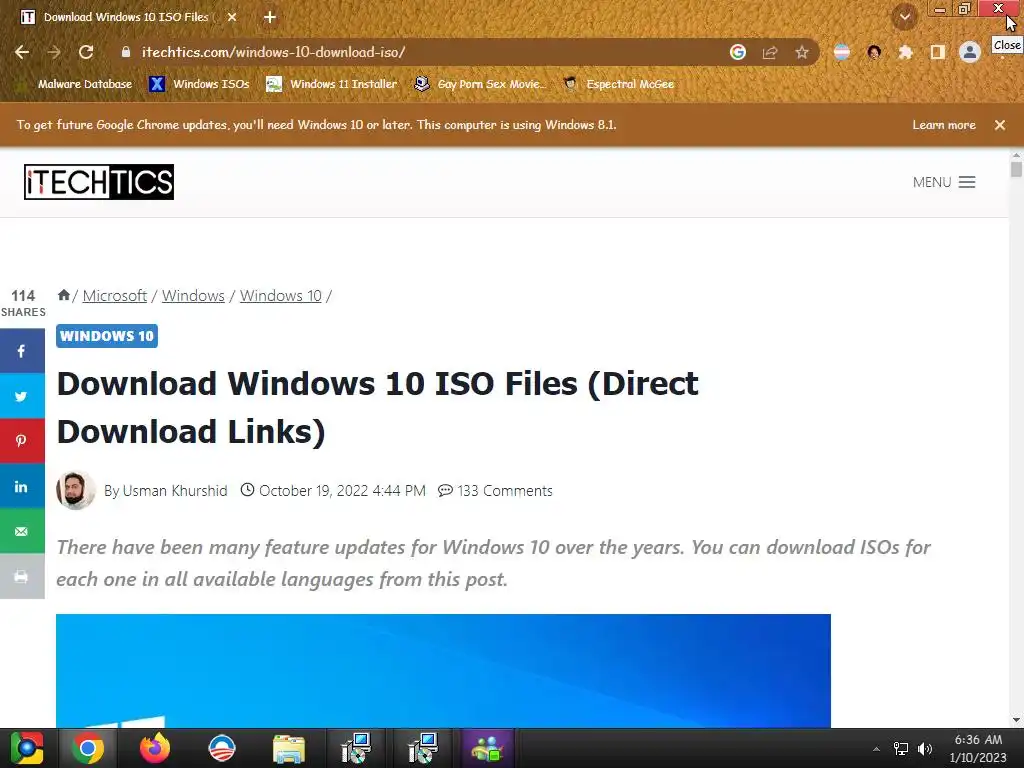The height and width of the screenshot is (768, 1024).
Task: Open the taskbar clock and date
Action: [978, 748]
